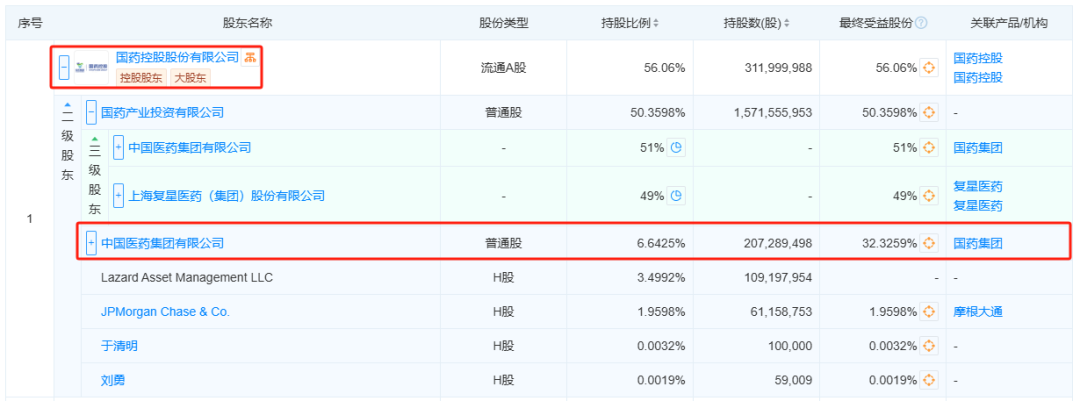Click share count 100,000 in 于清明 row
Viewport: 1080px width, 401px height.
(792, 346)
